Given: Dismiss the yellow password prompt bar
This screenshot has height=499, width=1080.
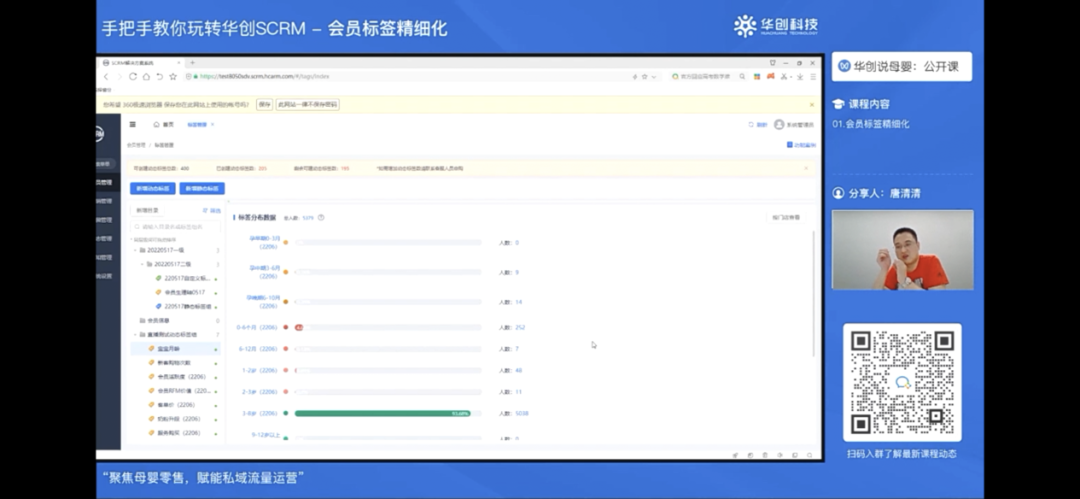Looking at the screenshot, I should click(x=811, y=105).
